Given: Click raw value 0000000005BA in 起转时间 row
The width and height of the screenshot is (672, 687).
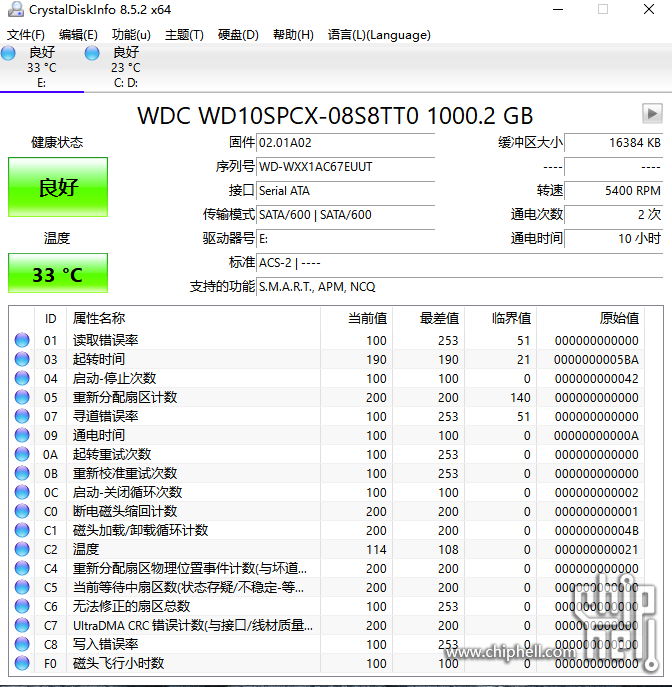Looking at the screenshot, I should pos(596,360).
